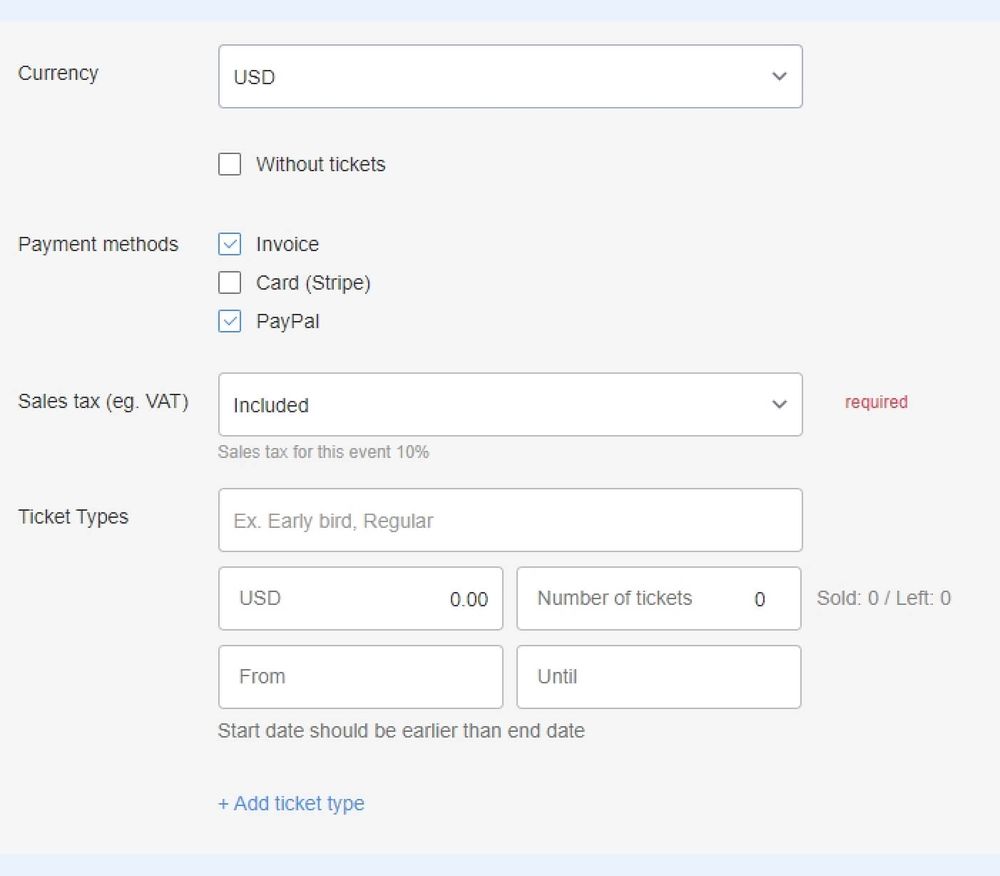Open the Until date picker

658,676
